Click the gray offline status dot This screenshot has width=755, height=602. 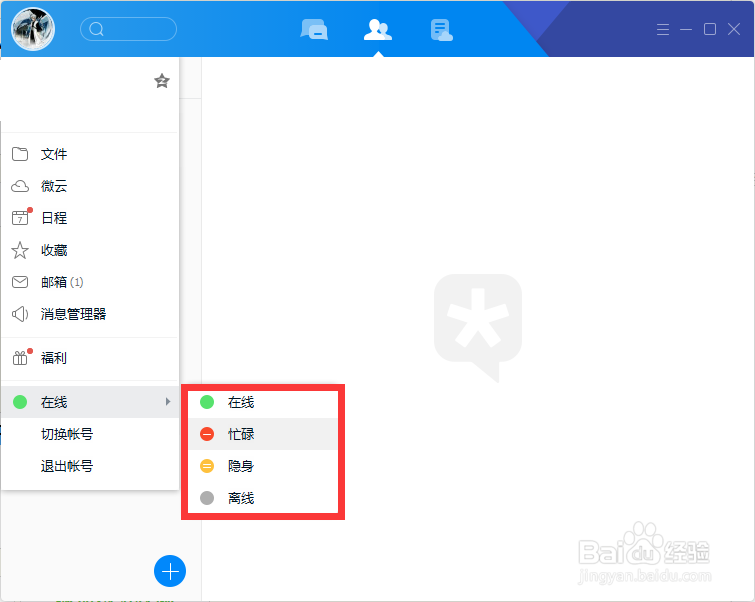(207, 498)
